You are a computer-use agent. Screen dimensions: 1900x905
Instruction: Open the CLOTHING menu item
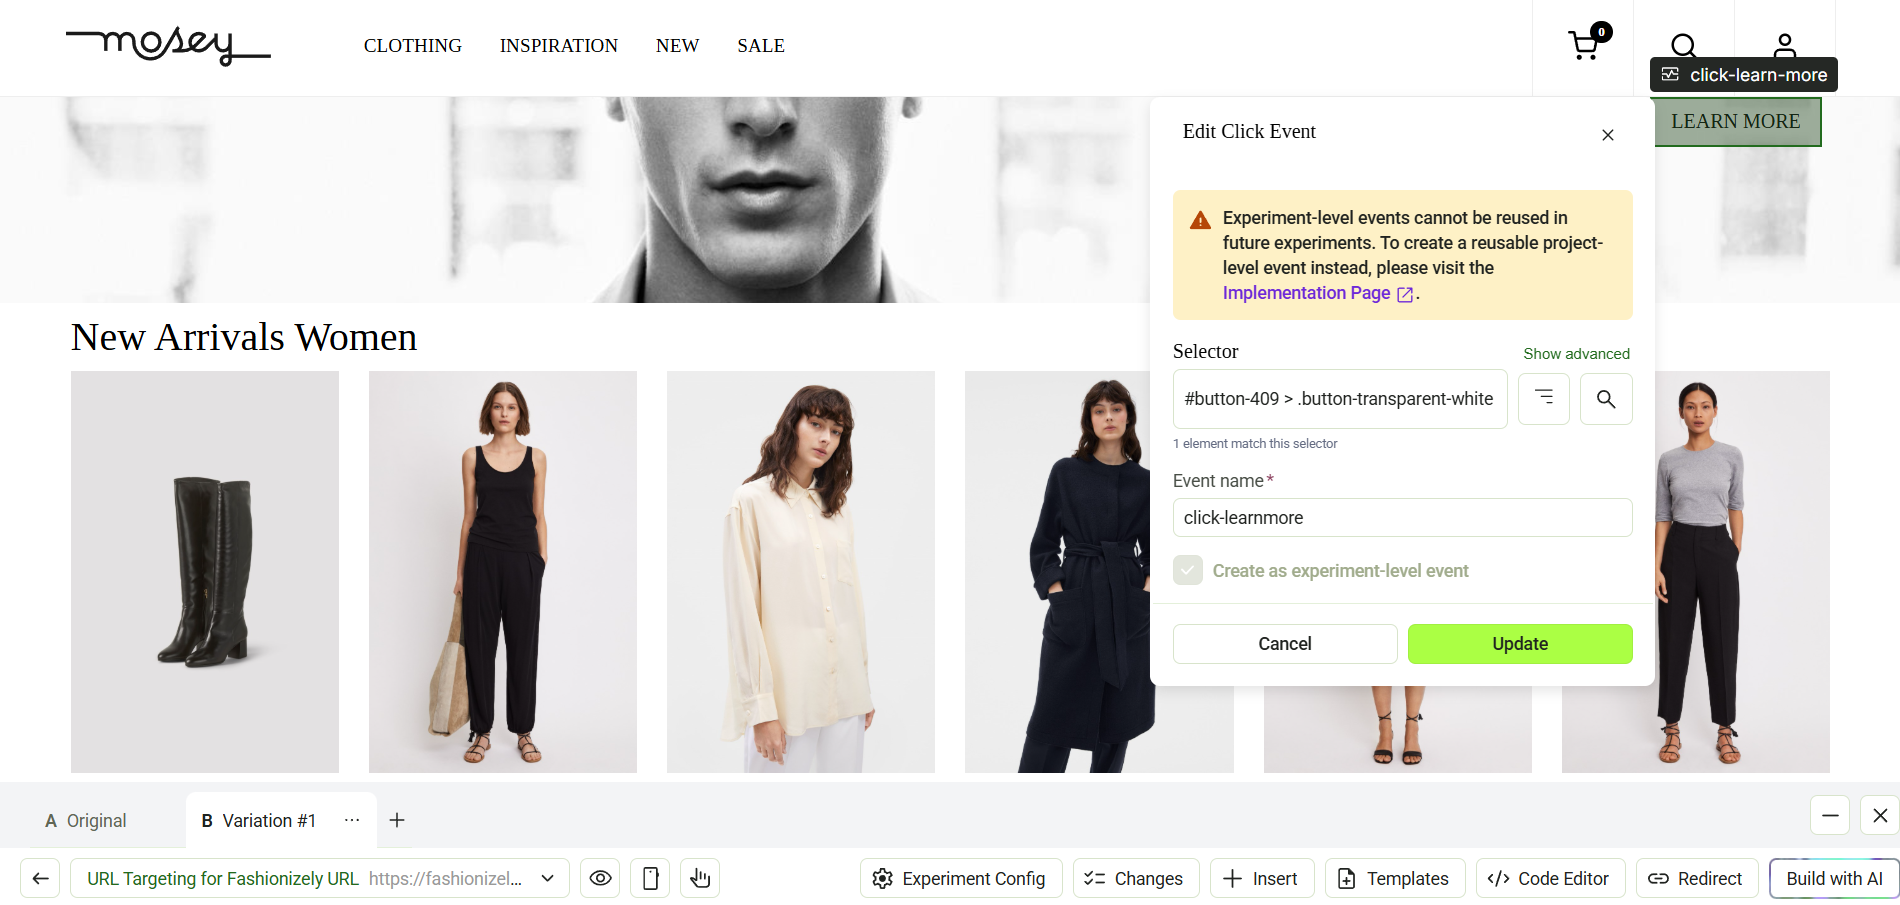pyautogui.click(x=413, y=46)
